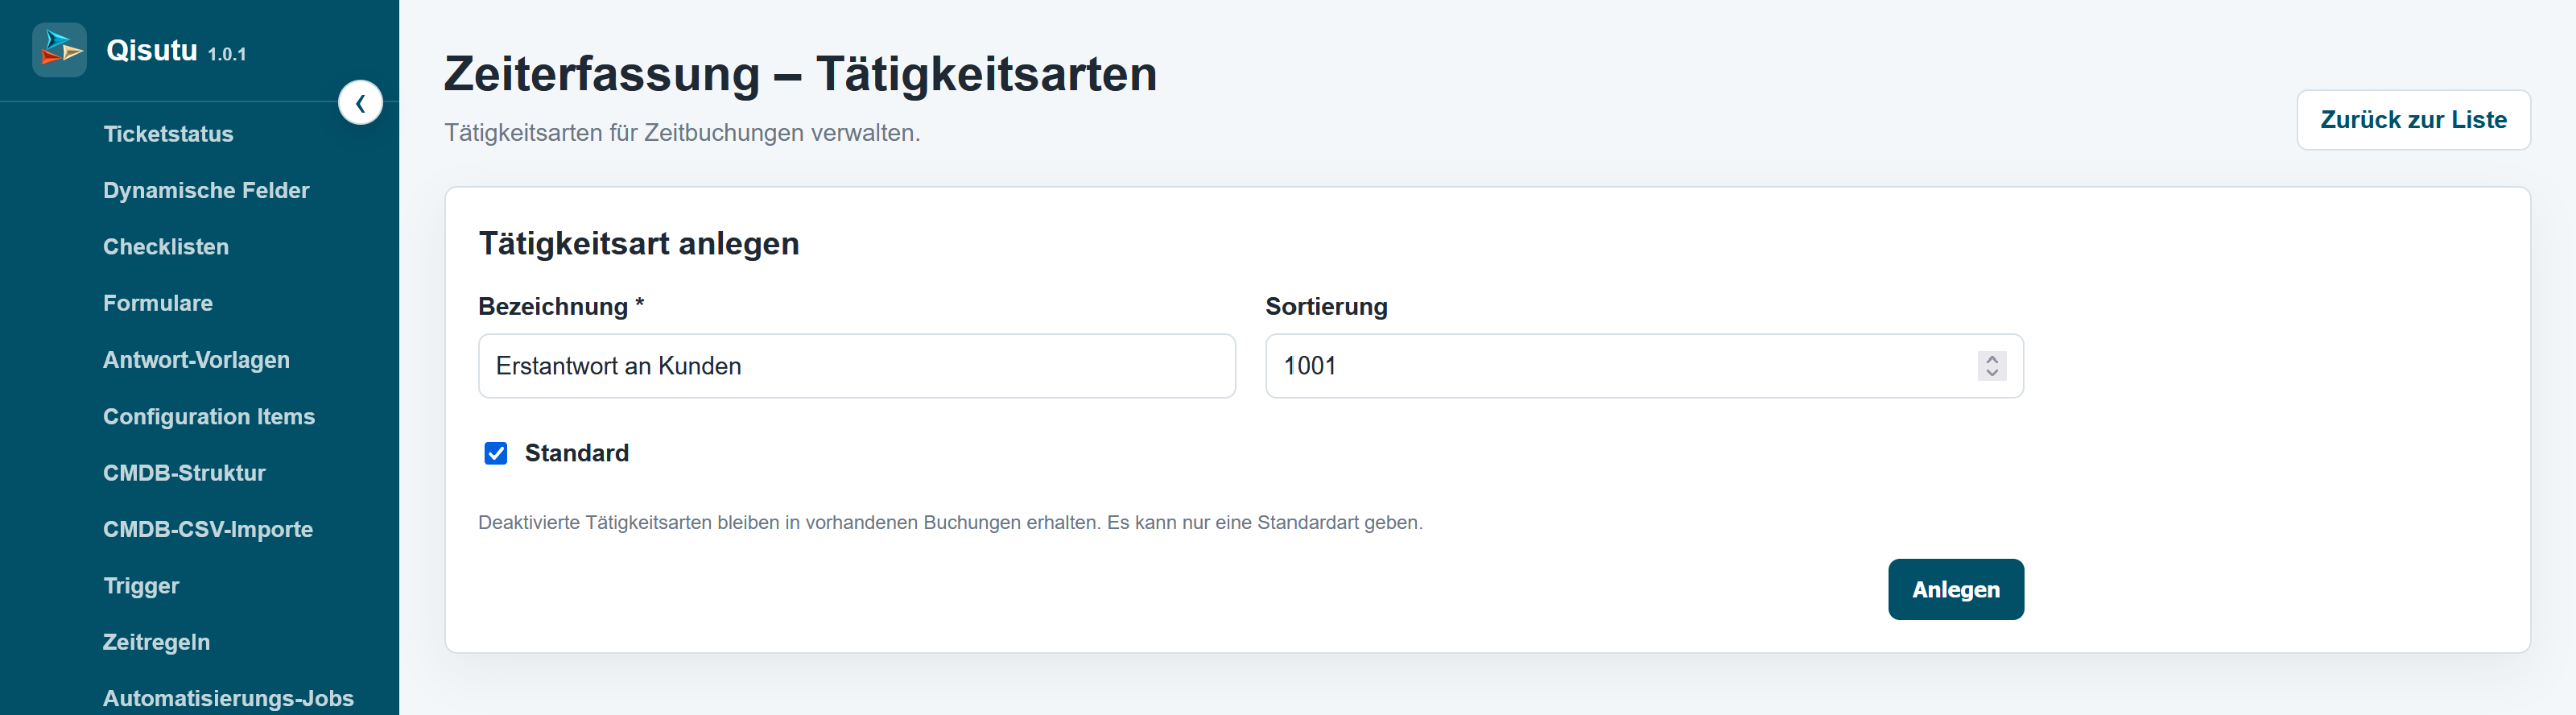Screen dimensions: 2576x715
Task: Focus the Bezeichnung text field
Action: 856,366
